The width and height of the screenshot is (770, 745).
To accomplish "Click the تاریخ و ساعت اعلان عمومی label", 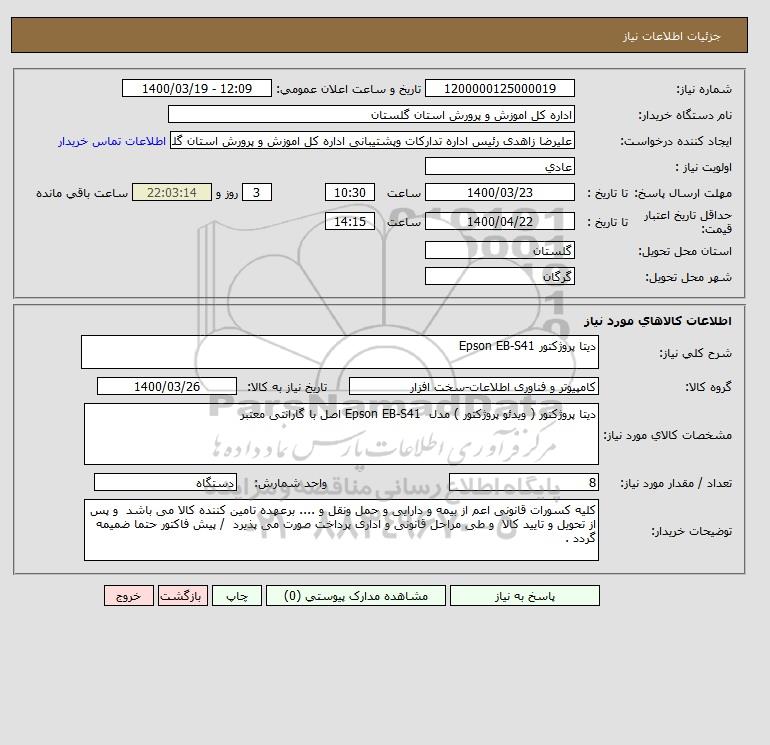I will point(349,89).
